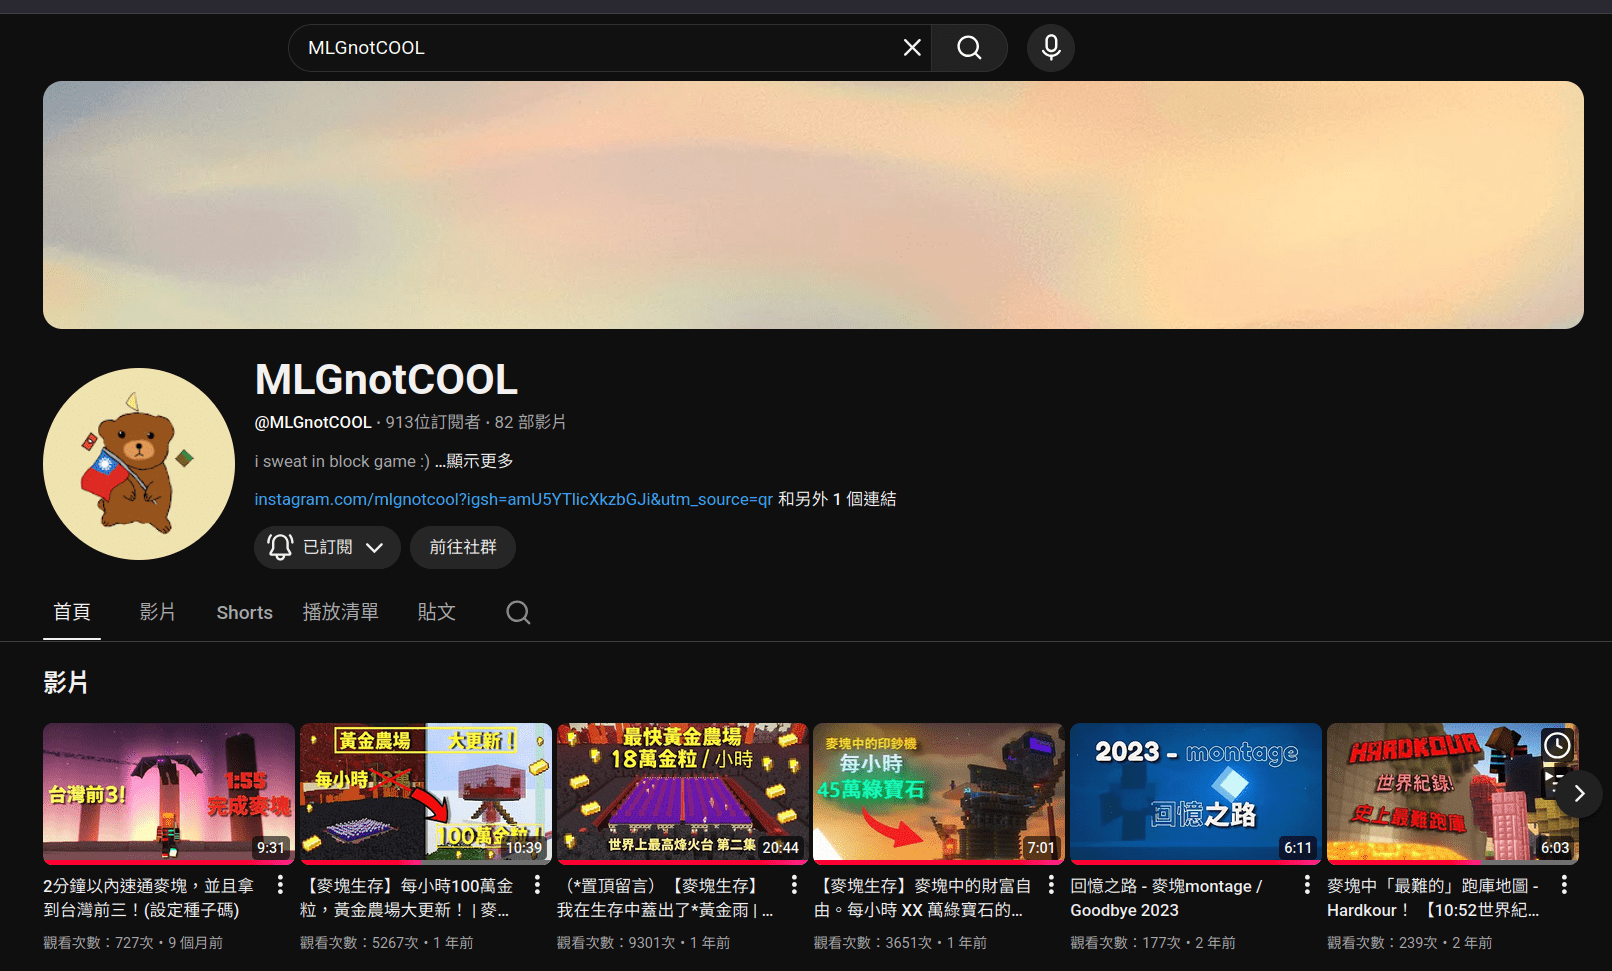Open menu for 回憶之路 Goodbye 2023 video
The width and height of the screenshot is (1612, 971).
tap(1307, 885)
